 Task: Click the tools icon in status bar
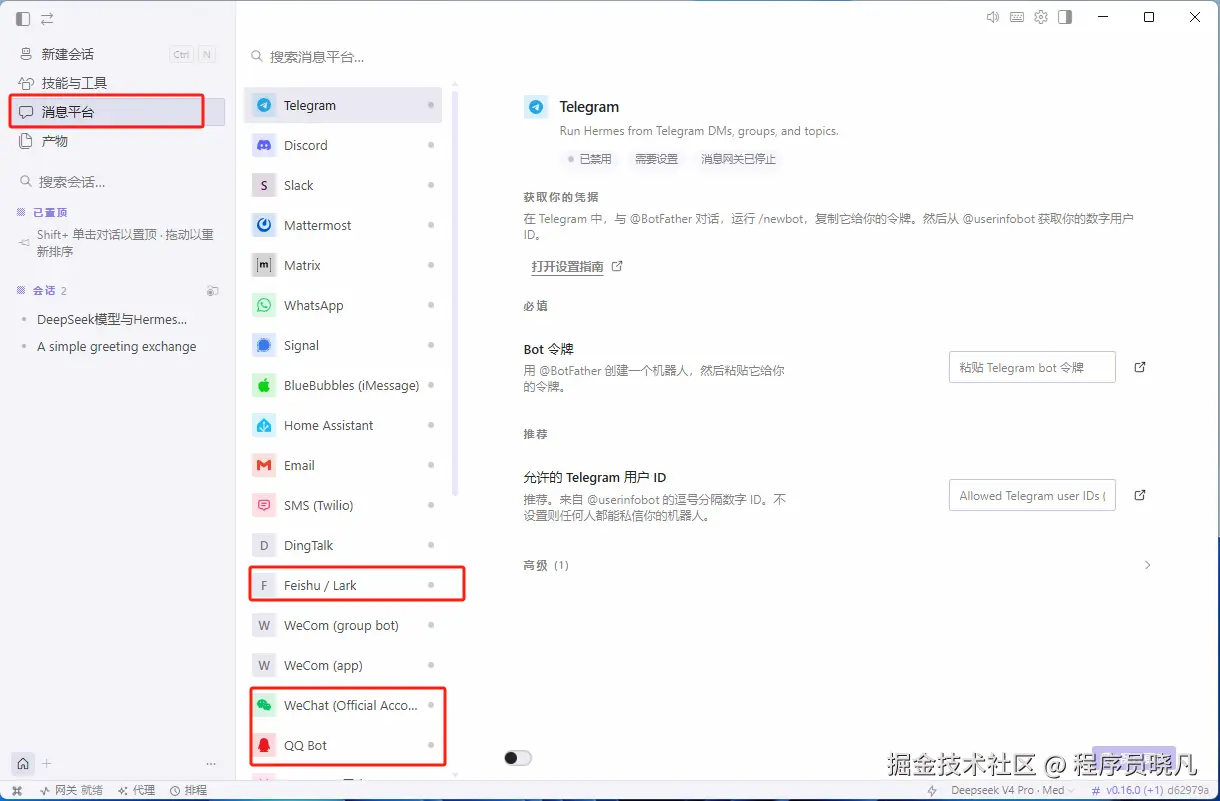(16, 790)
